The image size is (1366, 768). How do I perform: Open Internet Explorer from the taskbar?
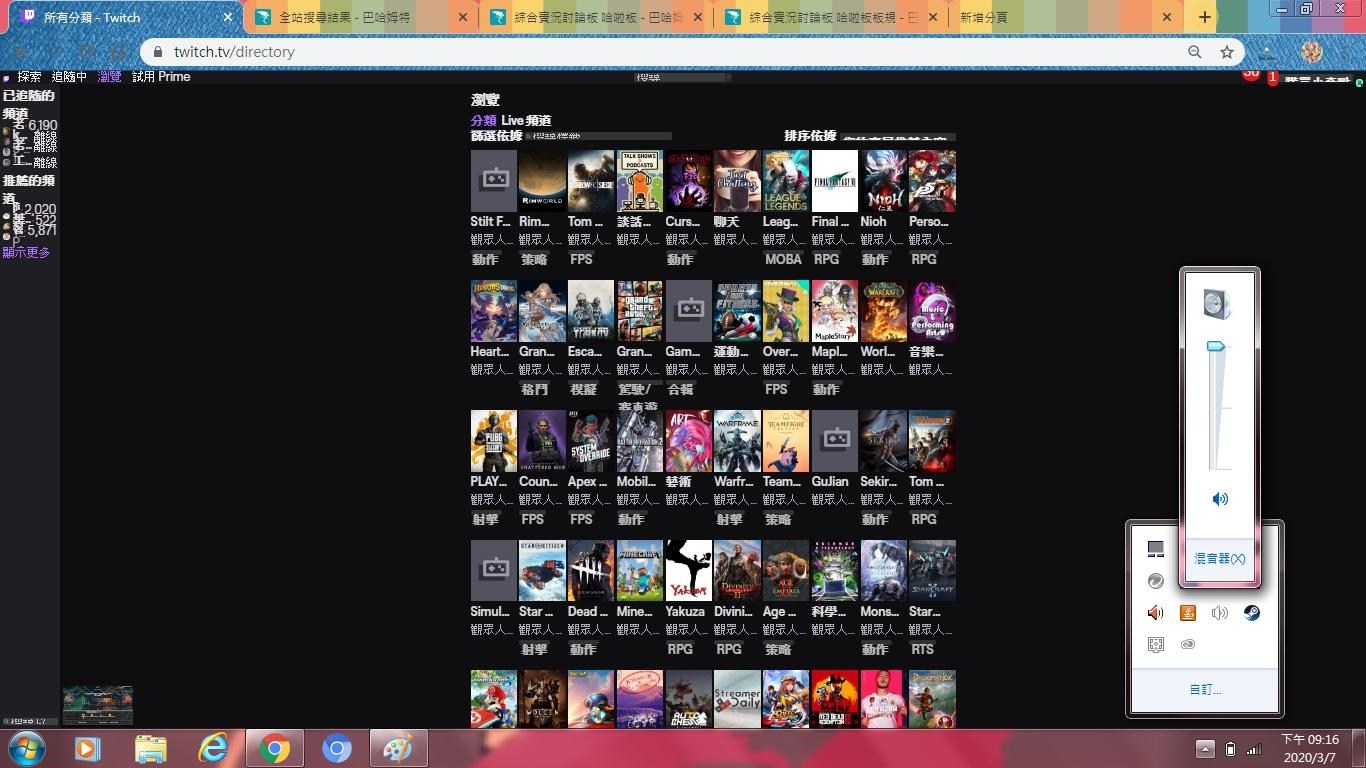click(x=213, y=748)
